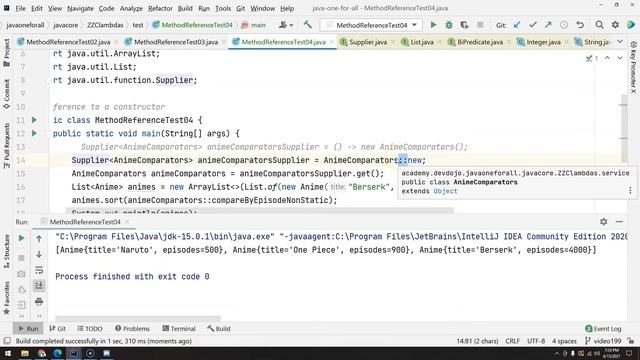The image size is (640, 360).
Task: Open the Navigate menu
Action: click(x=80, y=8)
